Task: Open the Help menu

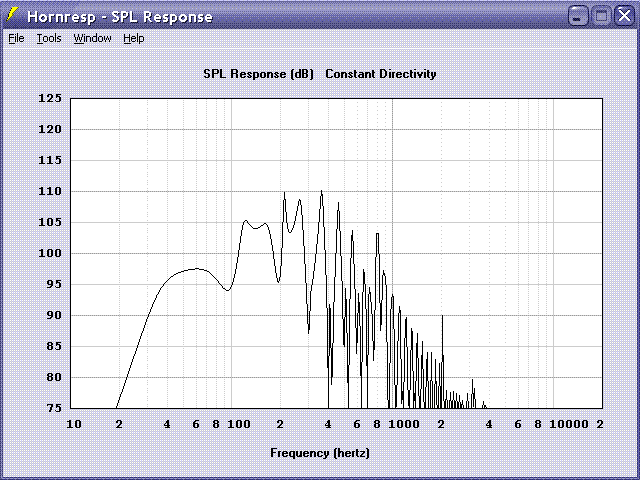Action: tap(133, 38)
